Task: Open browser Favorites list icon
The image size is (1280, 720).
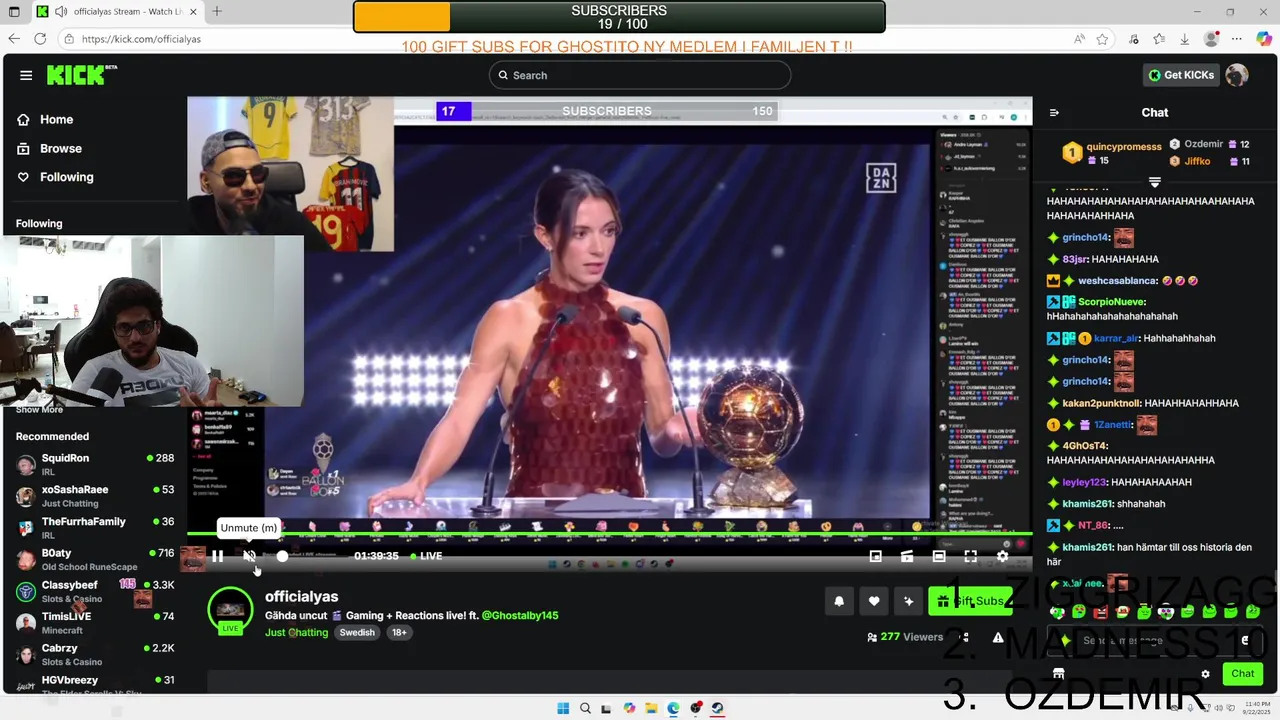Action: 1159,39
